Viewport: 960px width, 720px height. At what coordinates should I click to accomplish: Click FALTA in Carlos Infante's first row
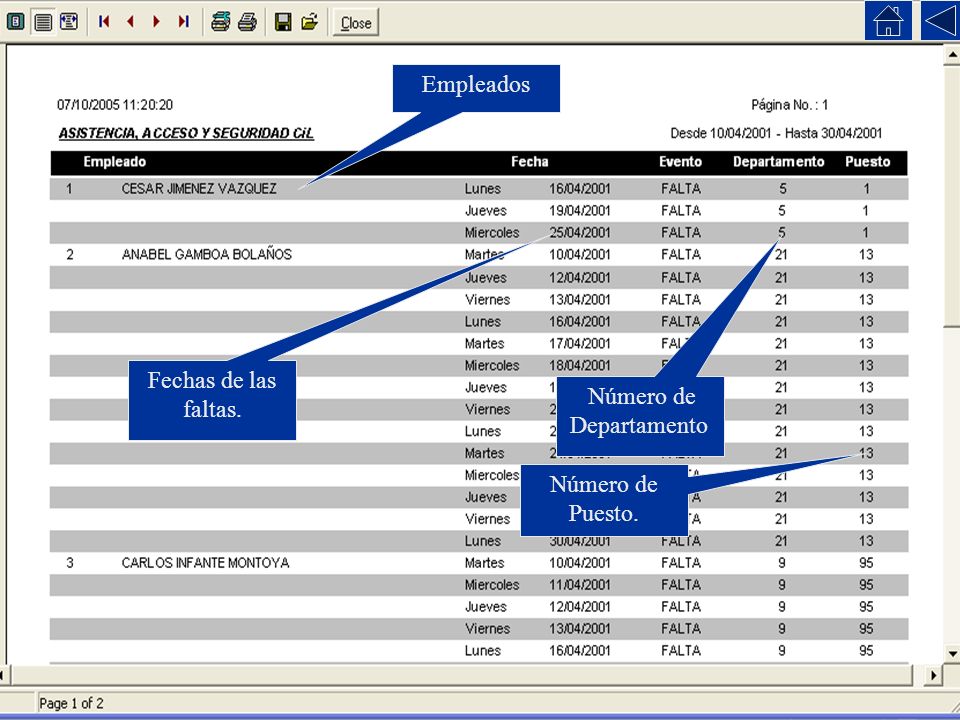coord(681,563)
